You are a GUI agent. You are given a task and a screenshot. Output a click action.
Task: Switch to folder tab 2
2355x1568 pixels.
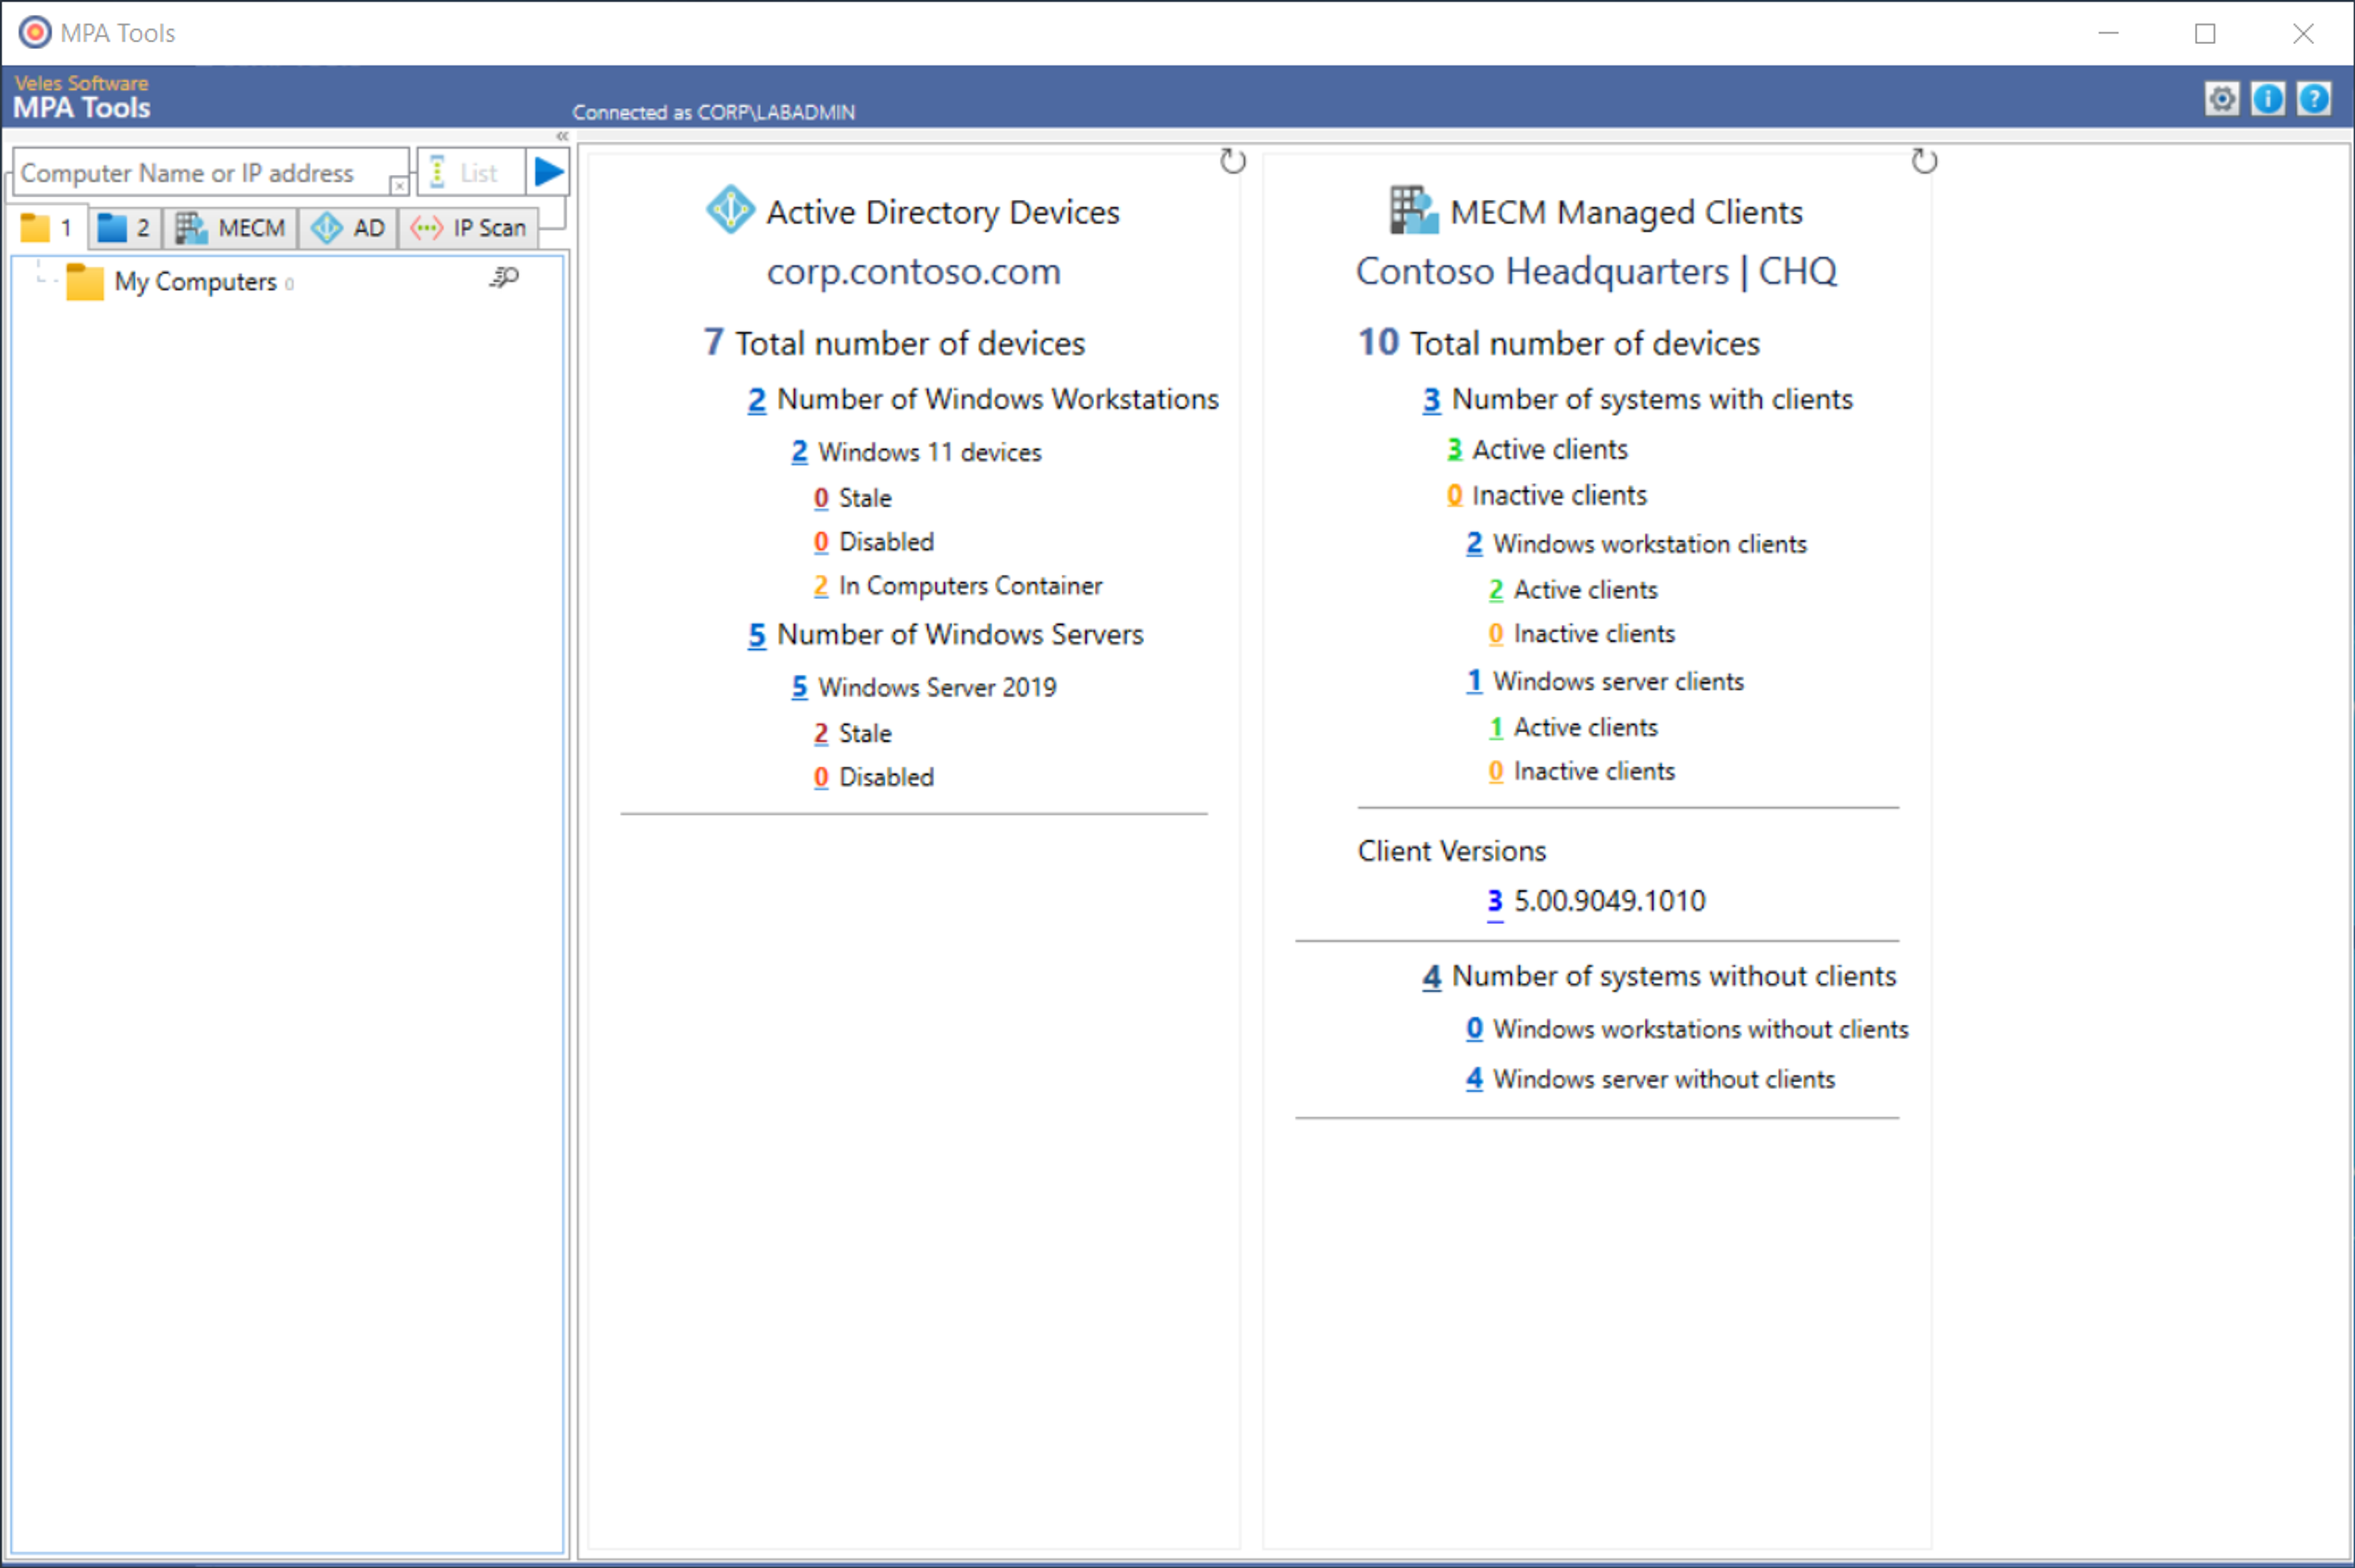[x=125, y=228]
